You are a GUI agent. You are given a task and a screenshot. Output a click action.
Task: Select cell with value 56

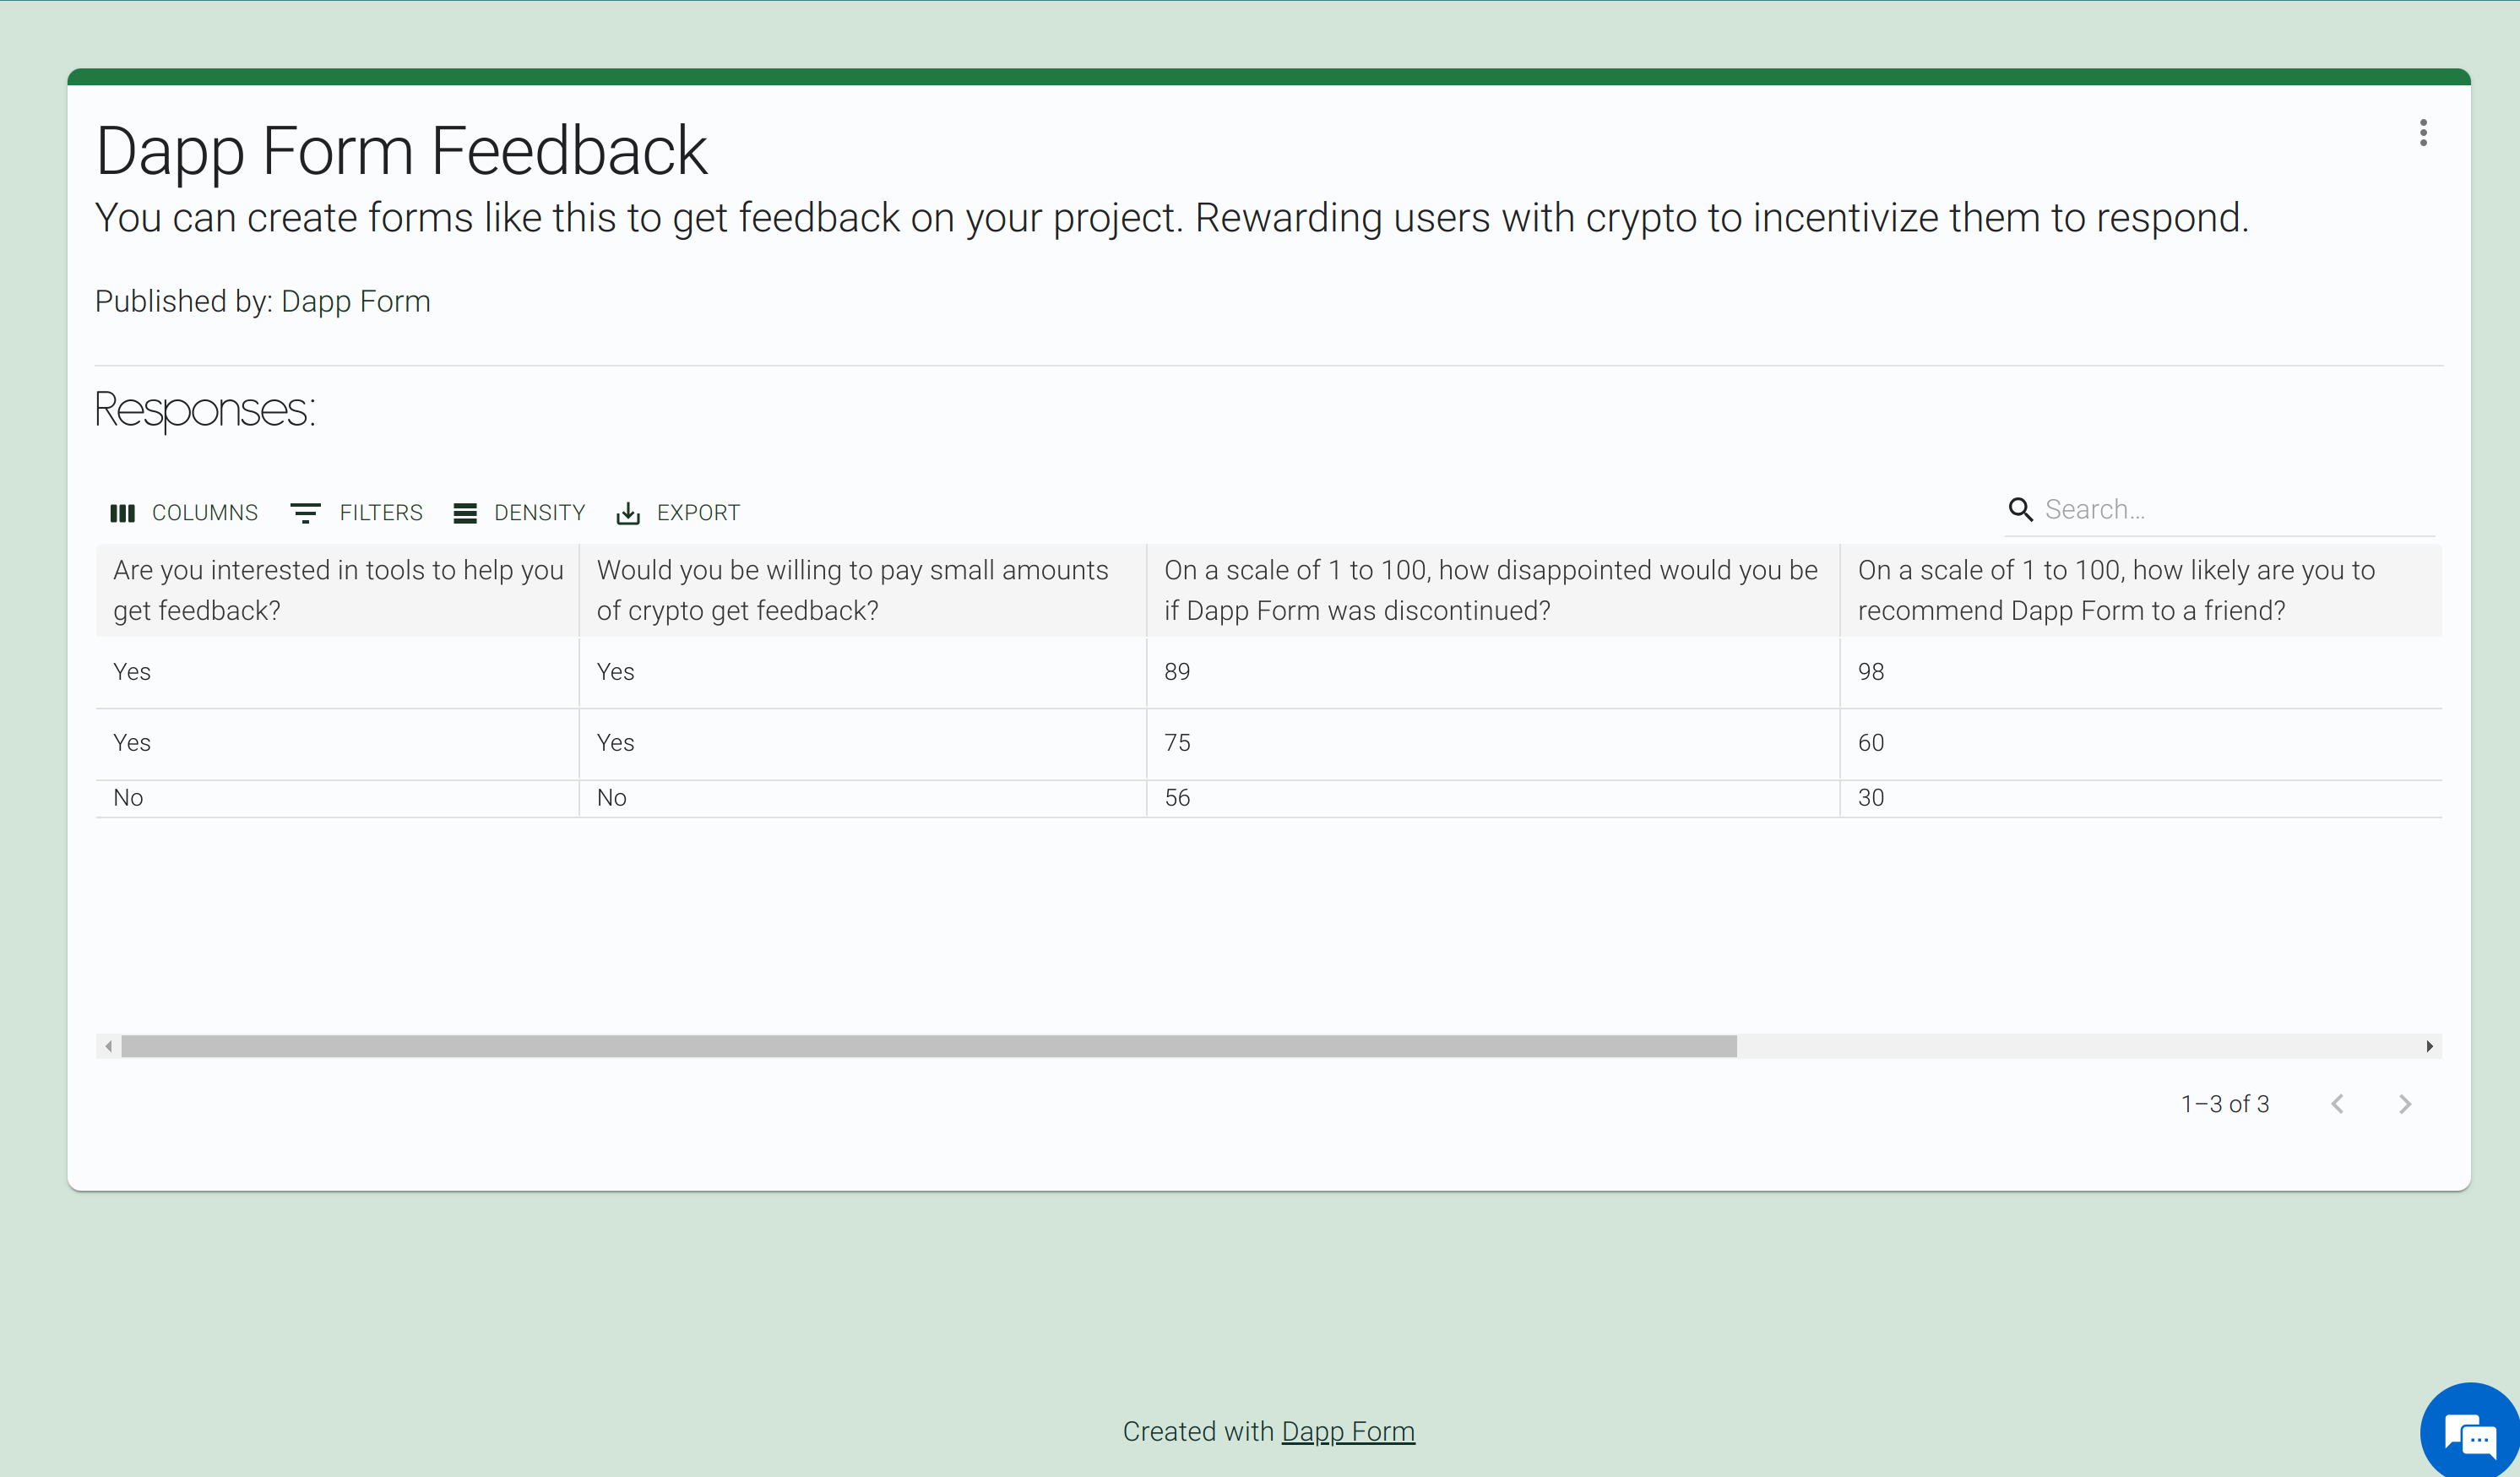pyautogui.click(x=1493, y=798)
